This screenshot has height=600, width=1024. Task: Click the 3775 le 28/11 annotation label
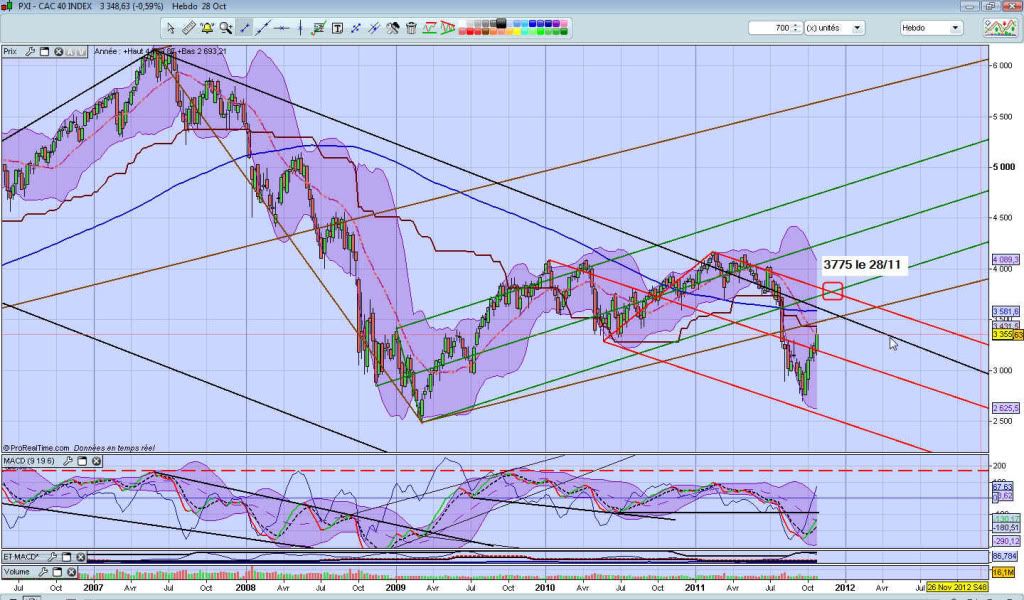pyautogui.click(x=860, y=265)
